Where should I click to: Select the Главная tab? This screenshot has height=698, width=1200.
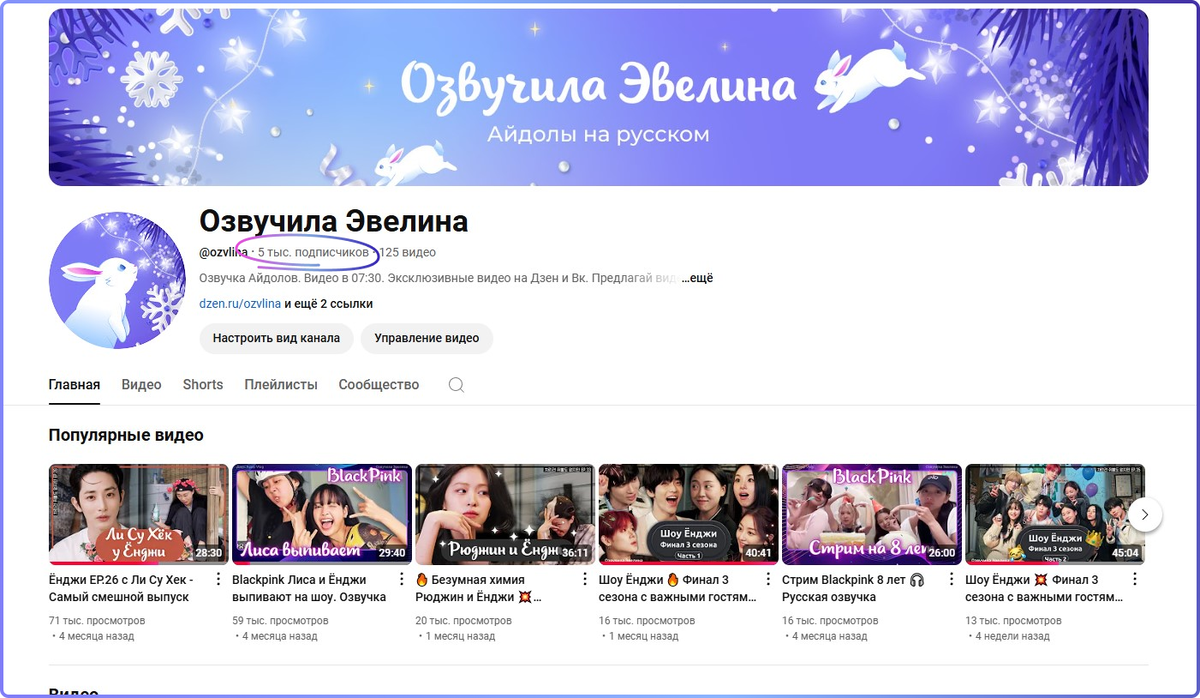point(74,384)
